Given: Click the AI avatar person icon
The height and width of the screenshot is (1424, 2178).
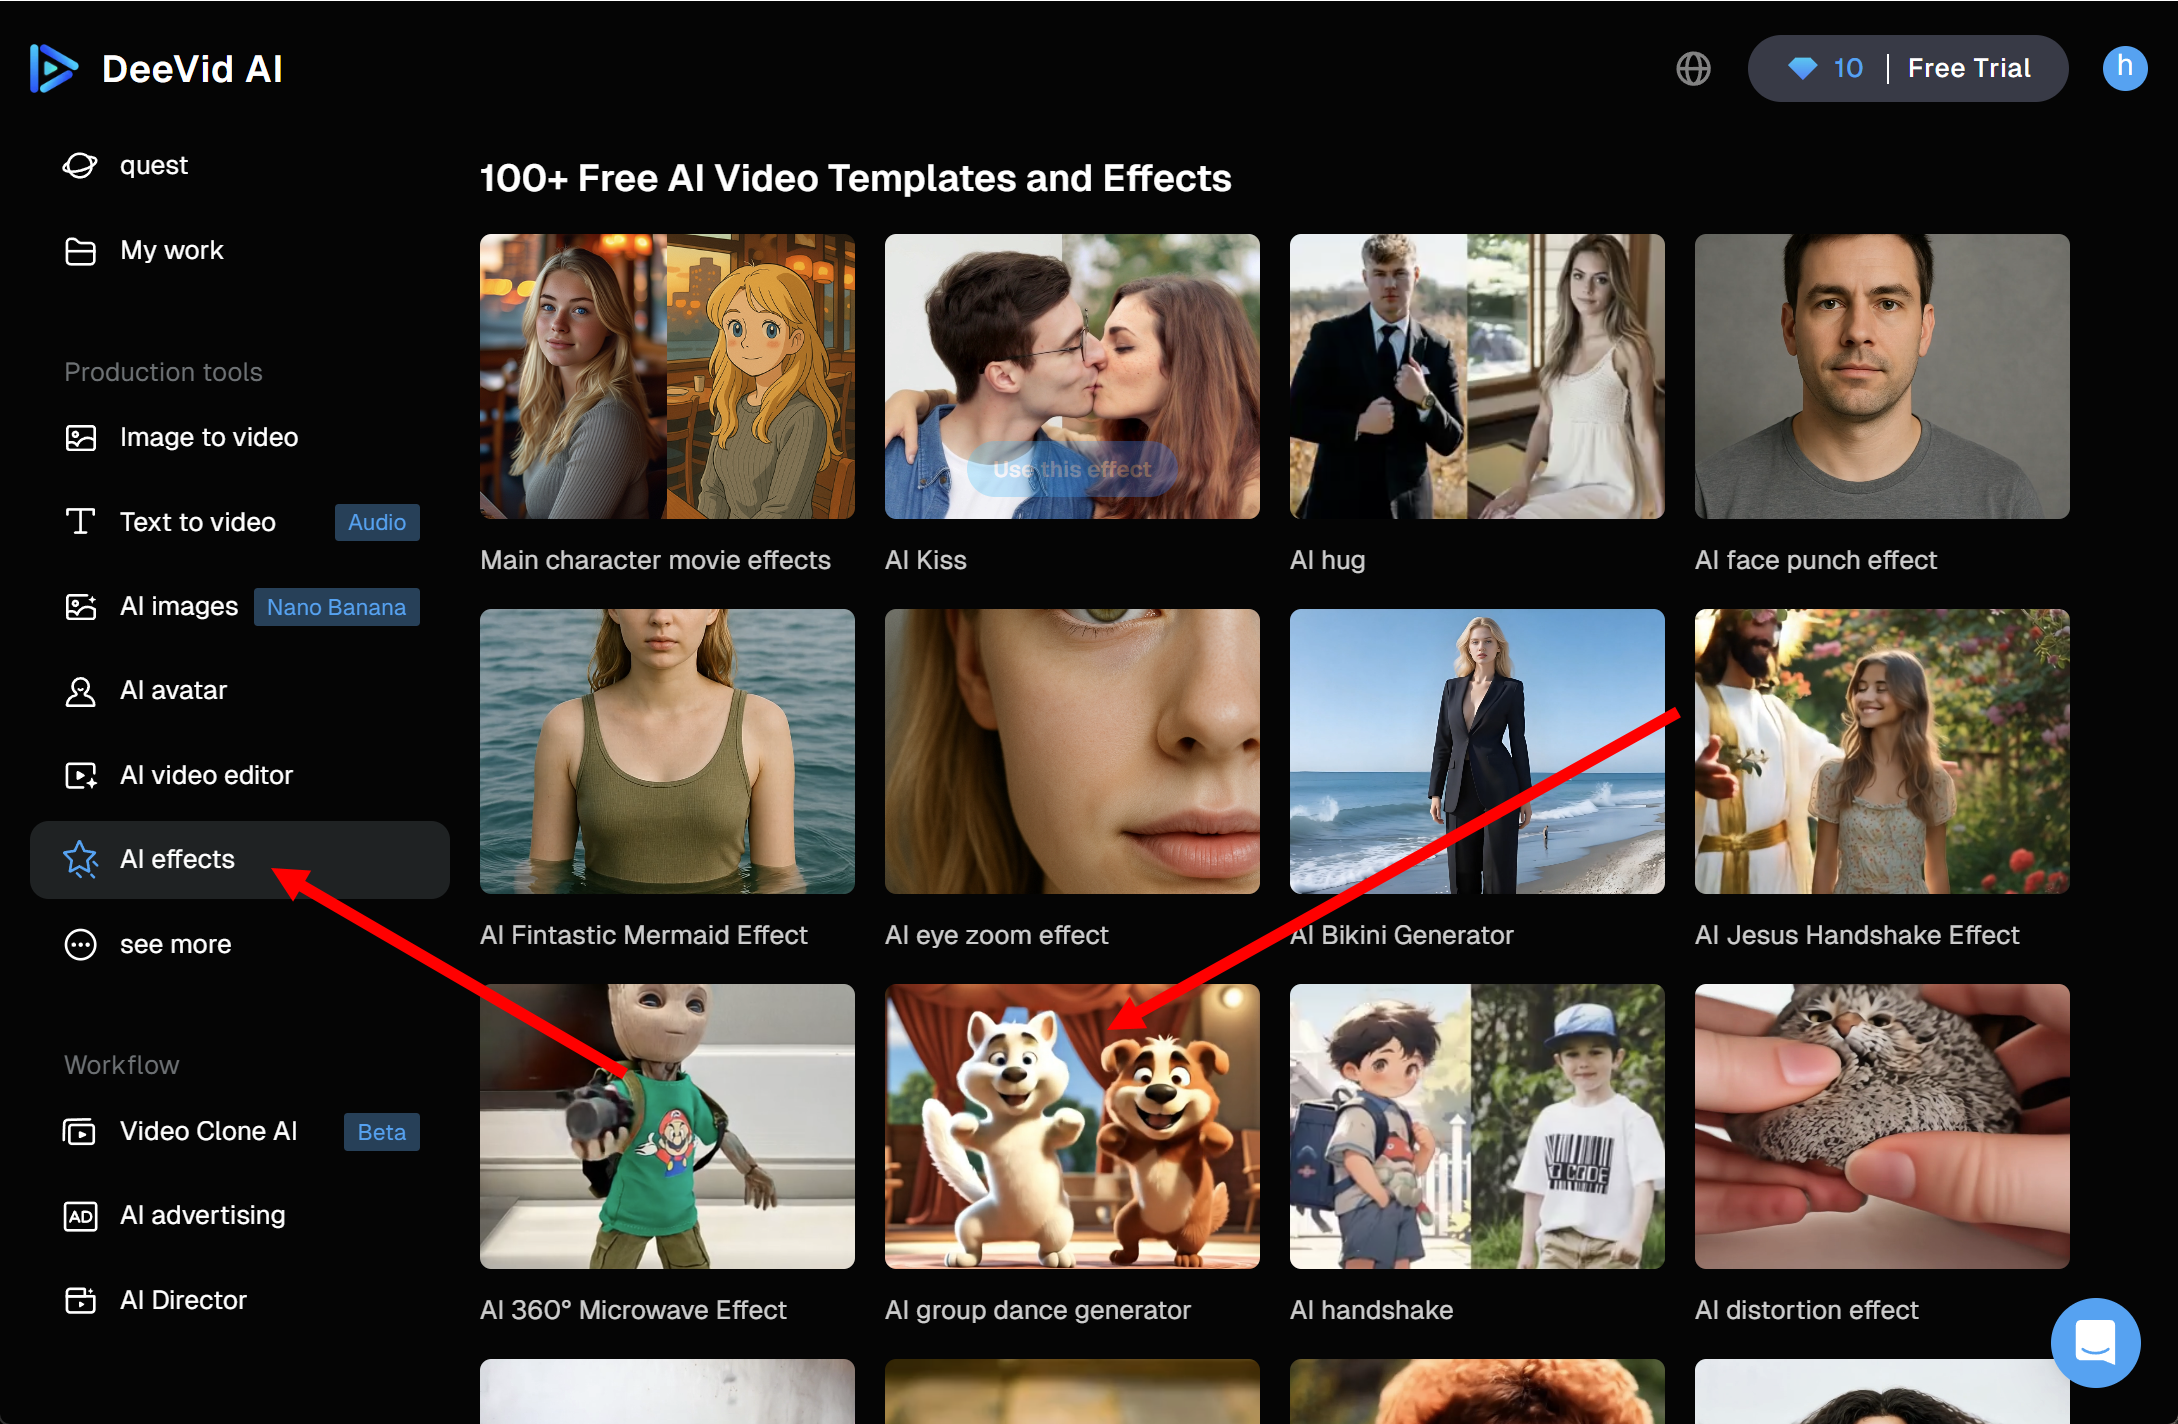Looking at the screenshot, I should pyautogui.click(x=80, y=691).
